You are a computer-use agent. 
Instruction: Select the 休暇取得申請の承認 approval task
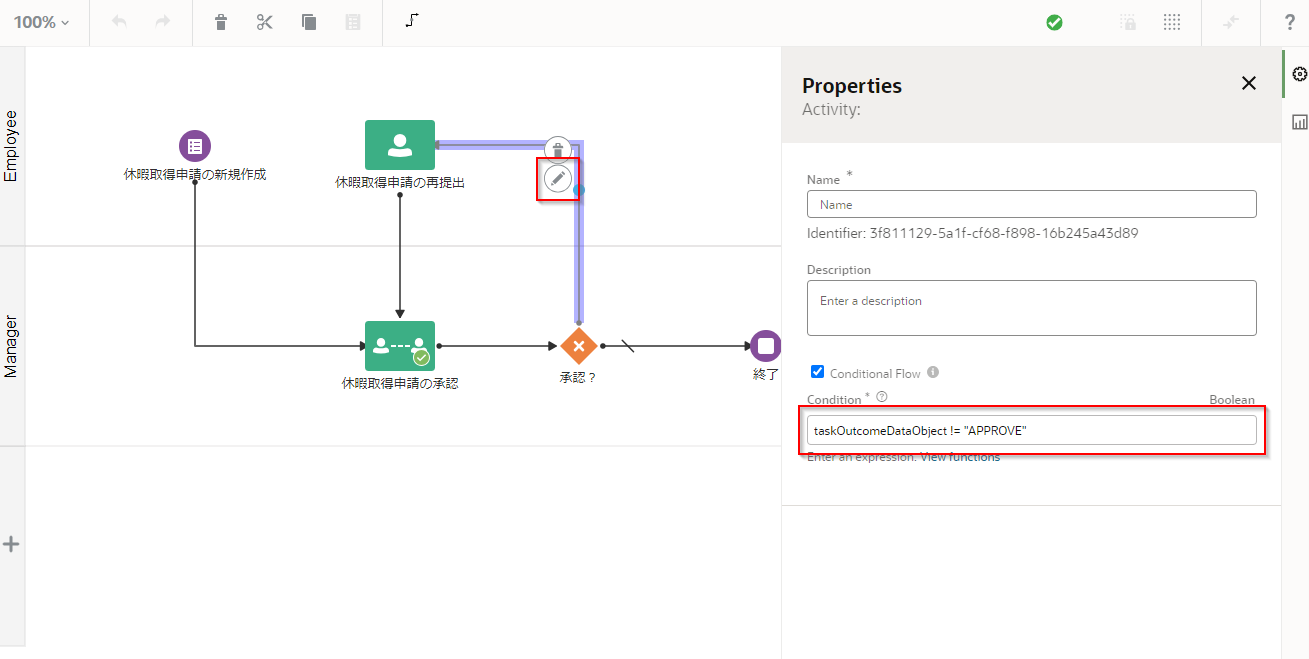pyautogui.click(x=400, y=346)
